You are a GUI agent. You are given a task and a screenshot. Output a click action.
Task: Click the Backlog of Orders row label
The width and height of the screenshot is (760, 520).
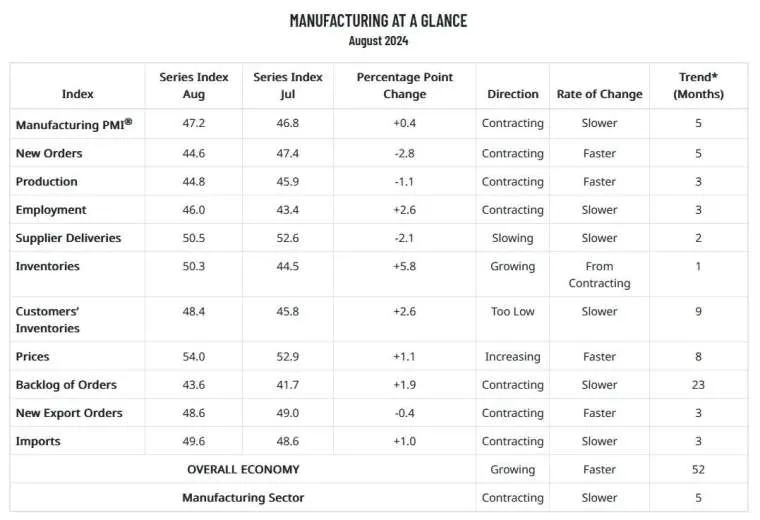66,385
